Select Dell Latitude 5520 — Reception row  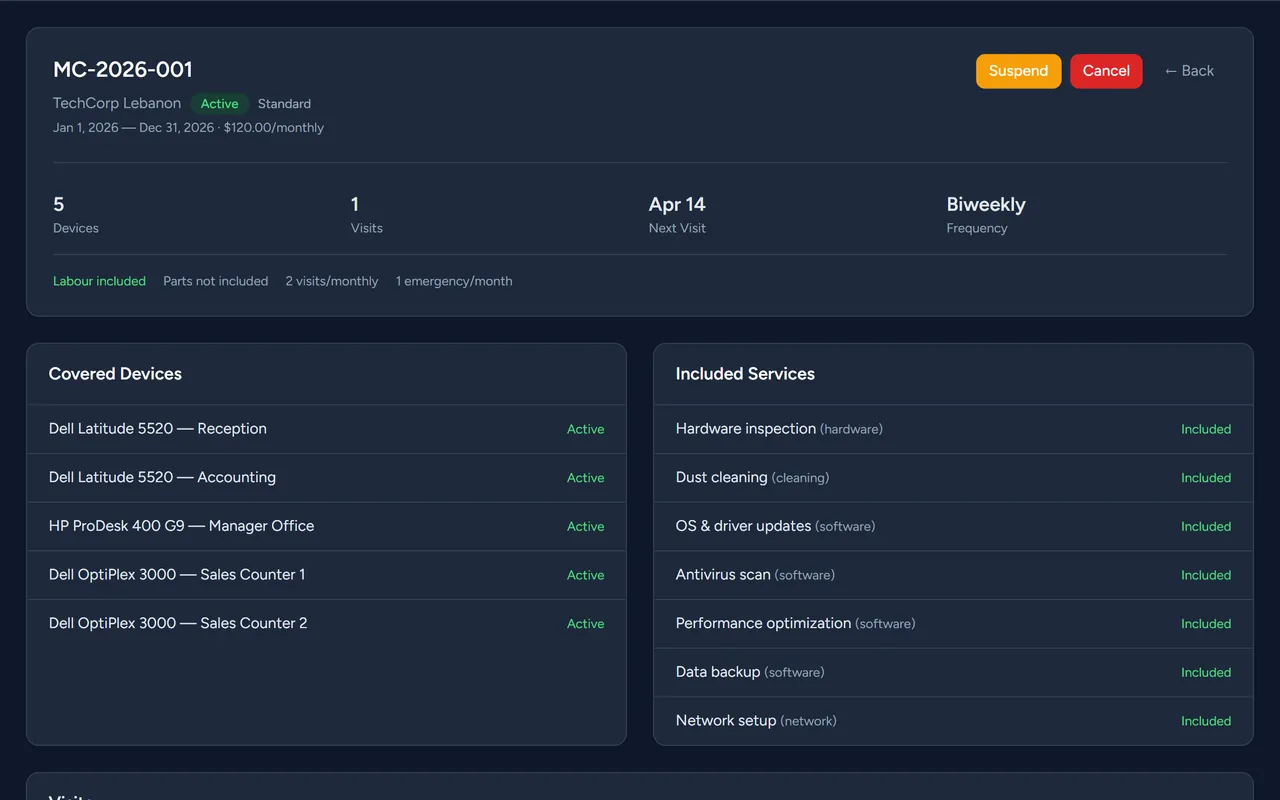tap(326, 429)
